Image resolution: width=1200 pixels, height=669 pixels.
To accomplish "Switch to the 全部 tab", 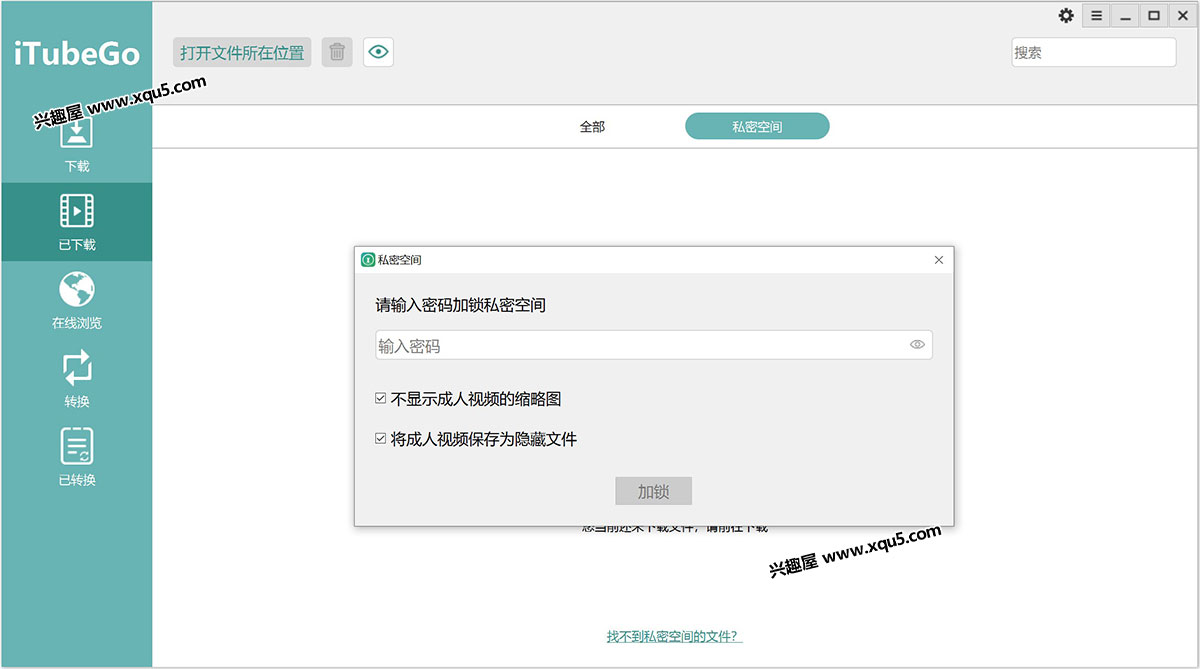I will (592, 127).
